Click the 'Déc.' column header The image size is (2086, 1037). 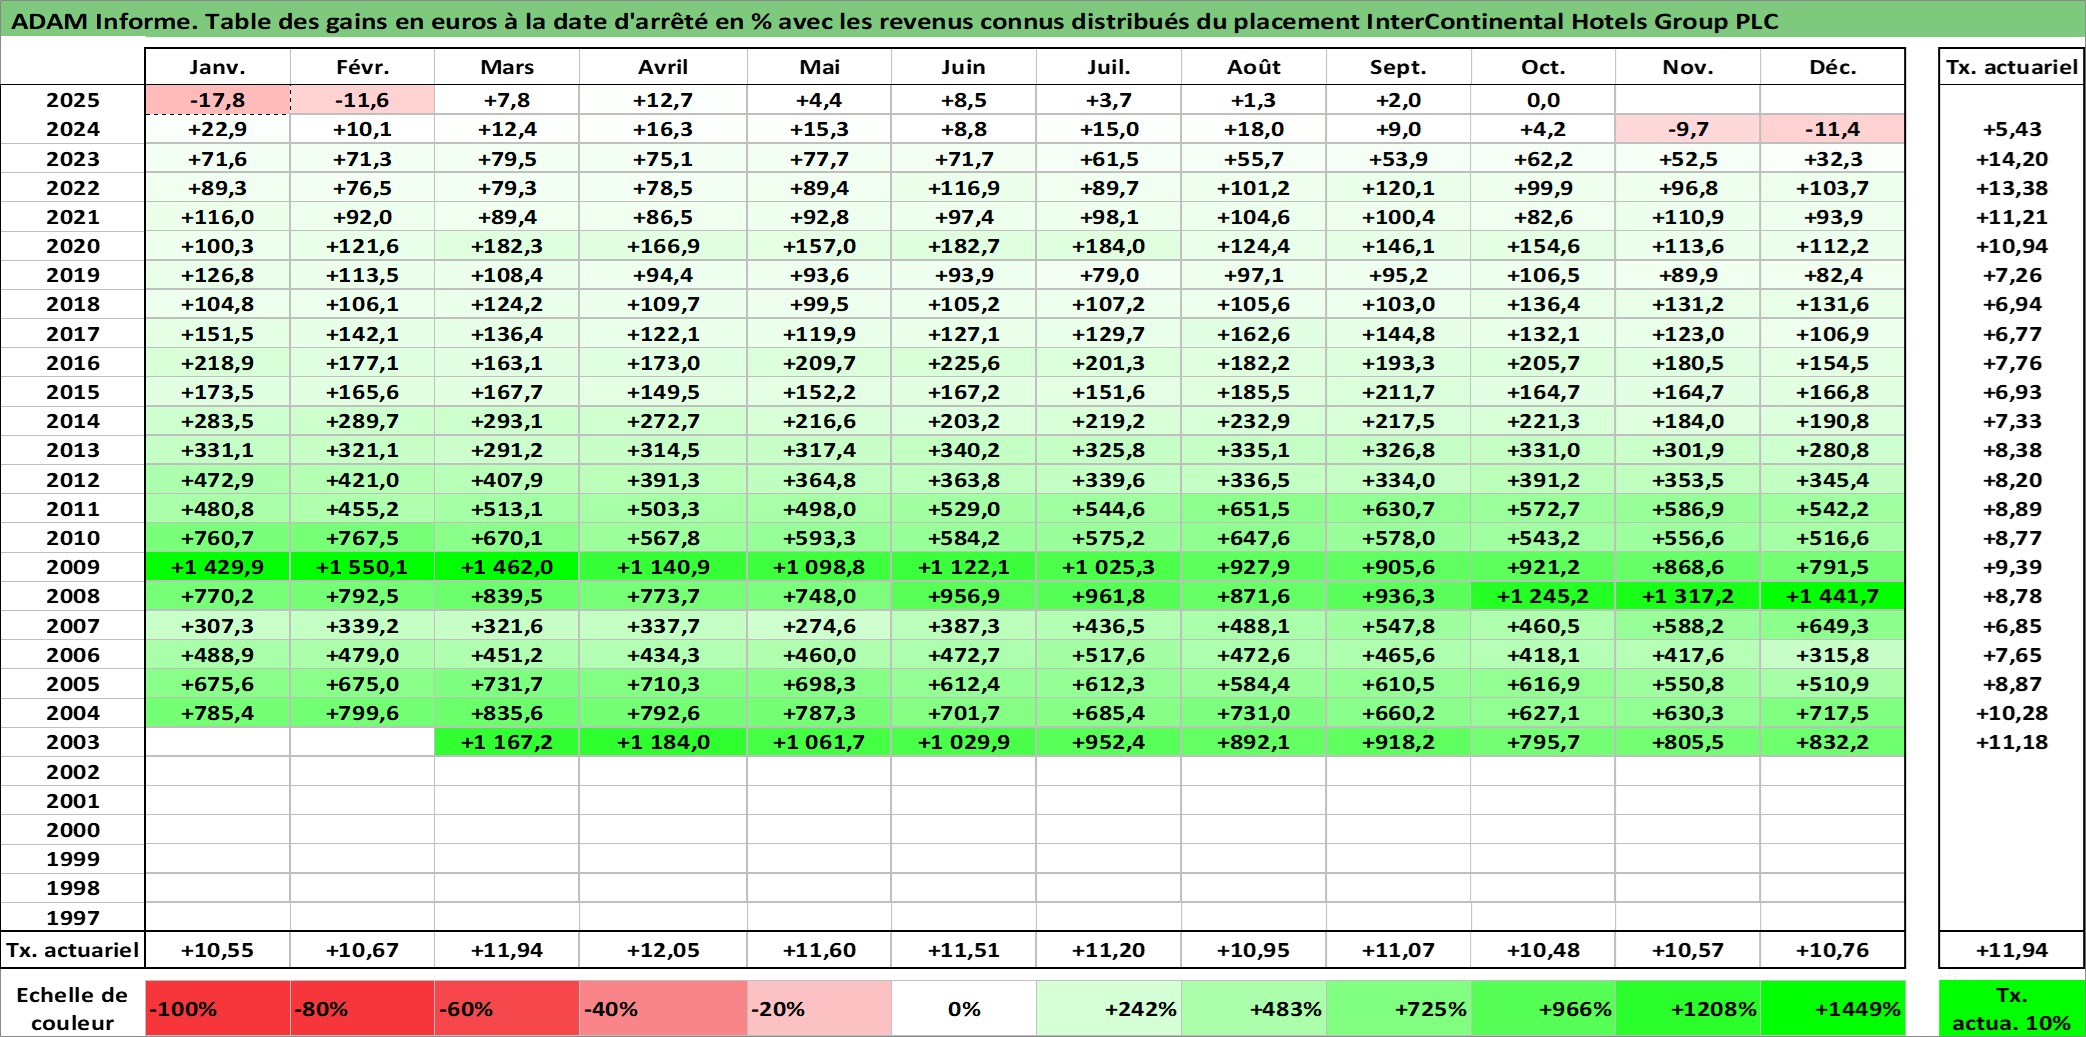1833,67
